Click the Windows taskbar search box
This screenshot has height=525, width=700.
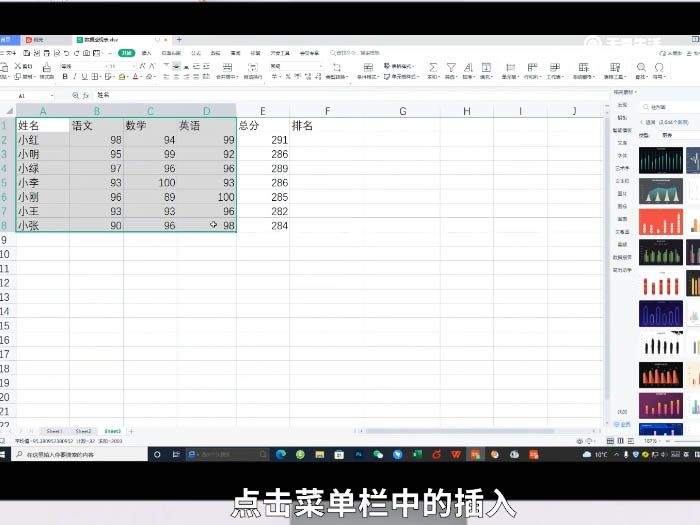tap(79, 454)
